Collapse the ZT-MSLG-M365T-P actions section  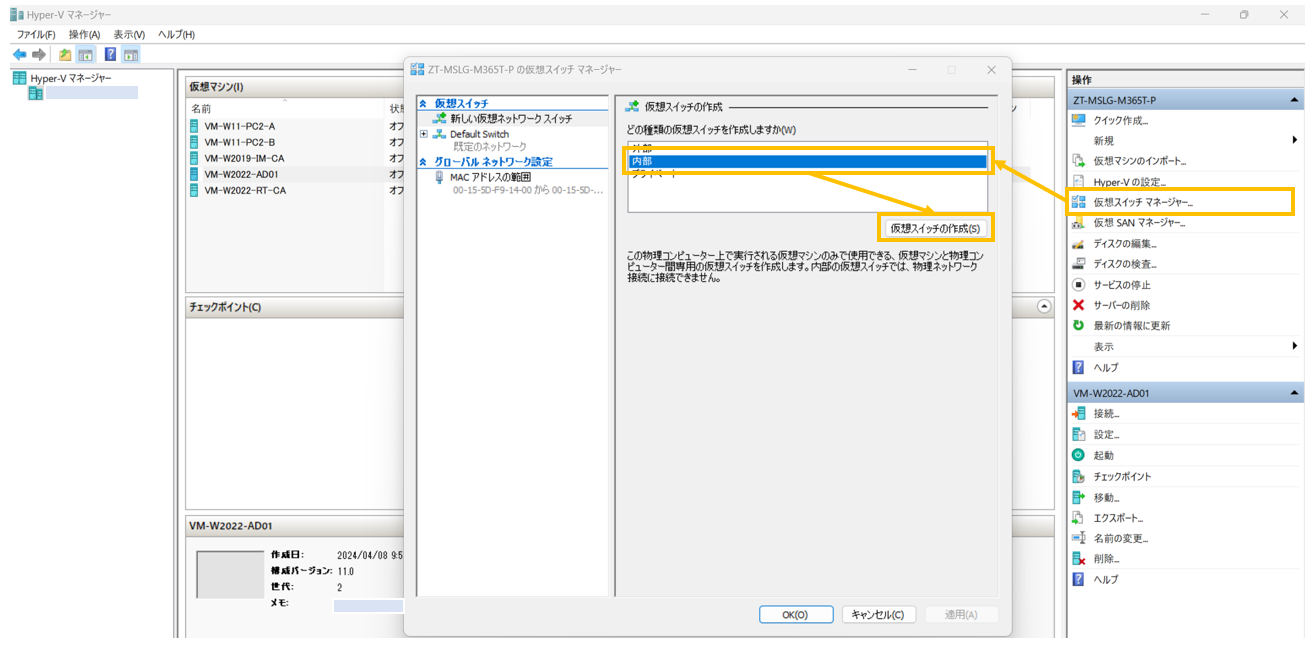pyautogui.click(x=1294, y=101)
